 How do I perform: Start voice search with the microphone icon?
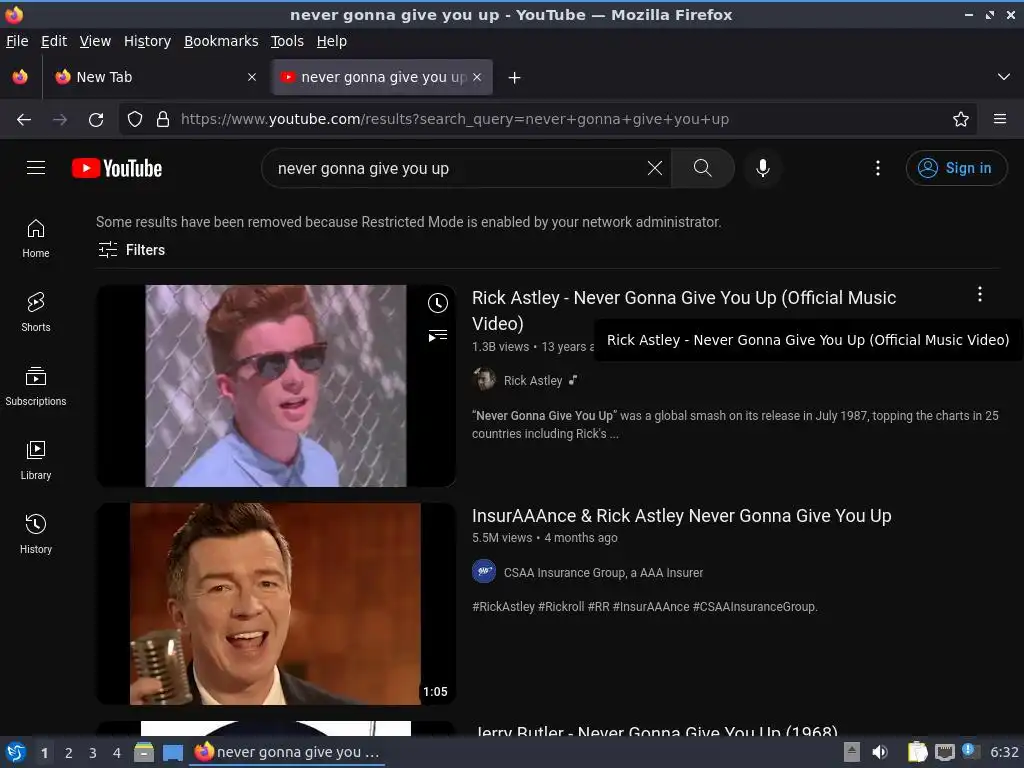762,168
